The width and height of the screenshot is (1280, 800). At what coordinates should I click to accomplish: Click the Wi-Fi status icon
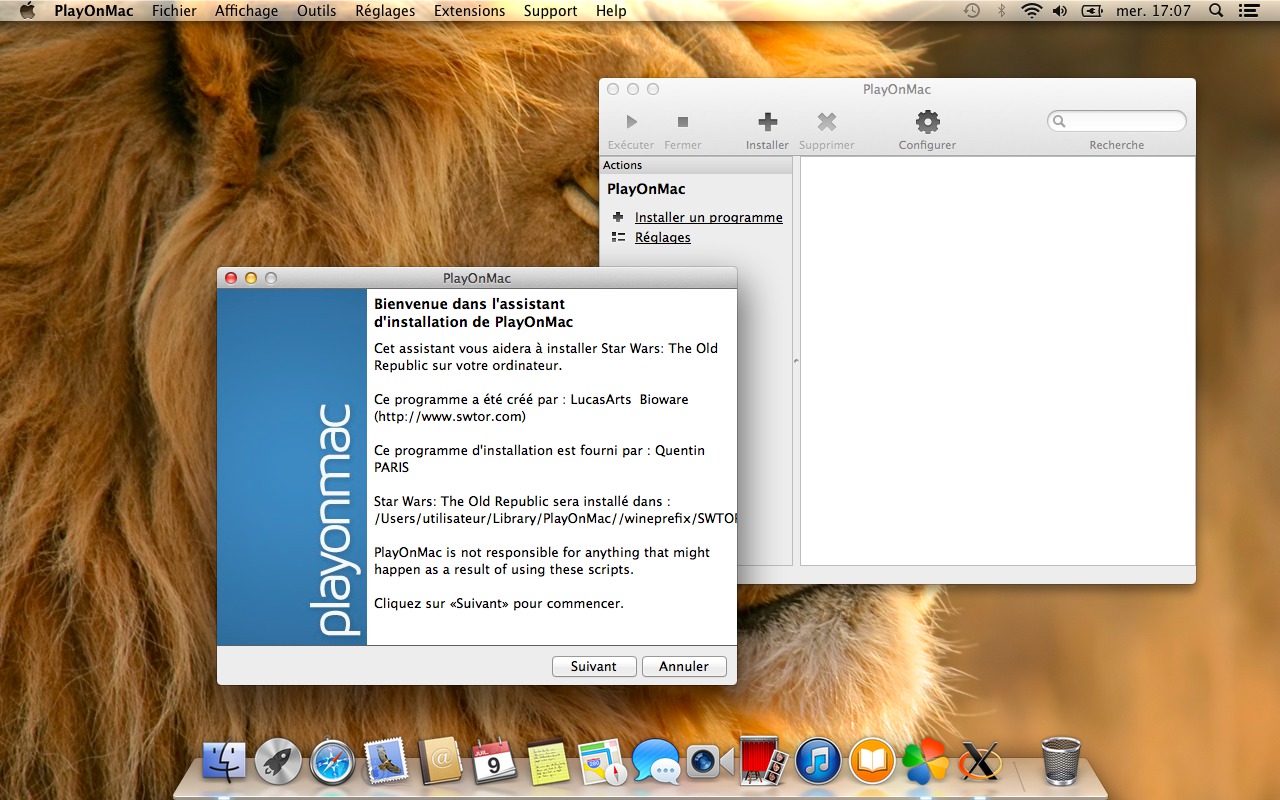point(1031,11)
